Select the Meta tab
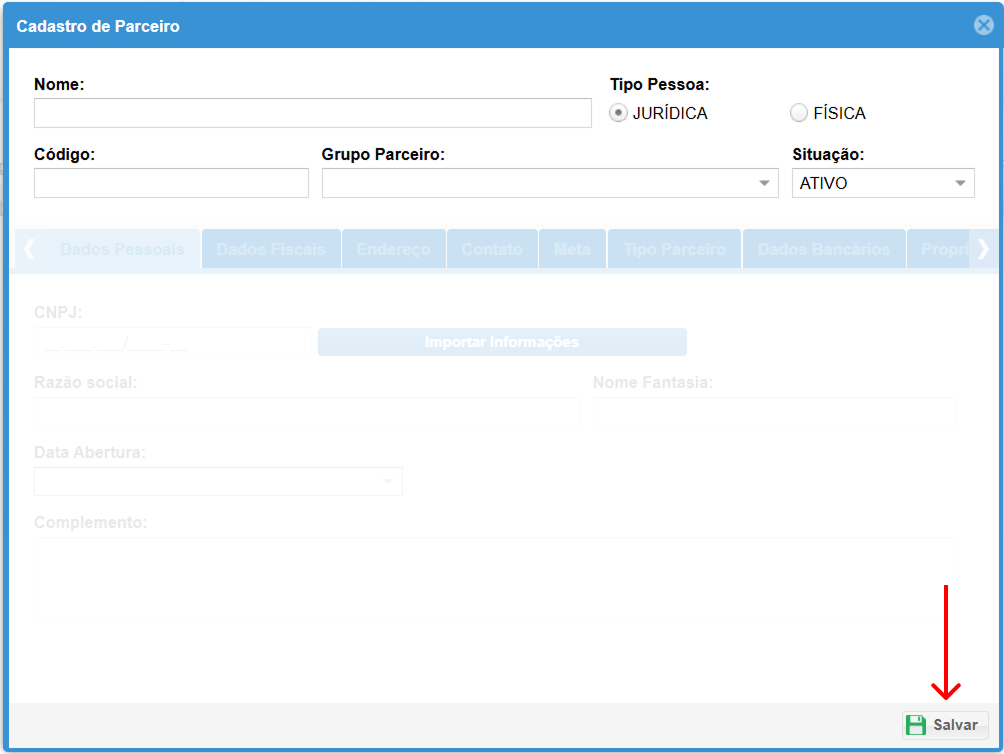1004x754 pixels. pyautogui.click(x=572, y=249)
